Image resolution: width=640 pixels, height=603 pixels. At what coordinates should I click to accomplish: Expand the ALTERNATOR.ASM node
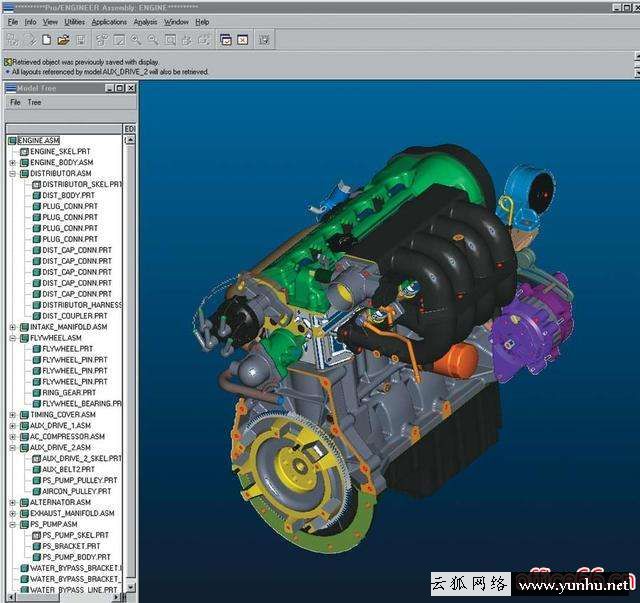tap(13, 502)
